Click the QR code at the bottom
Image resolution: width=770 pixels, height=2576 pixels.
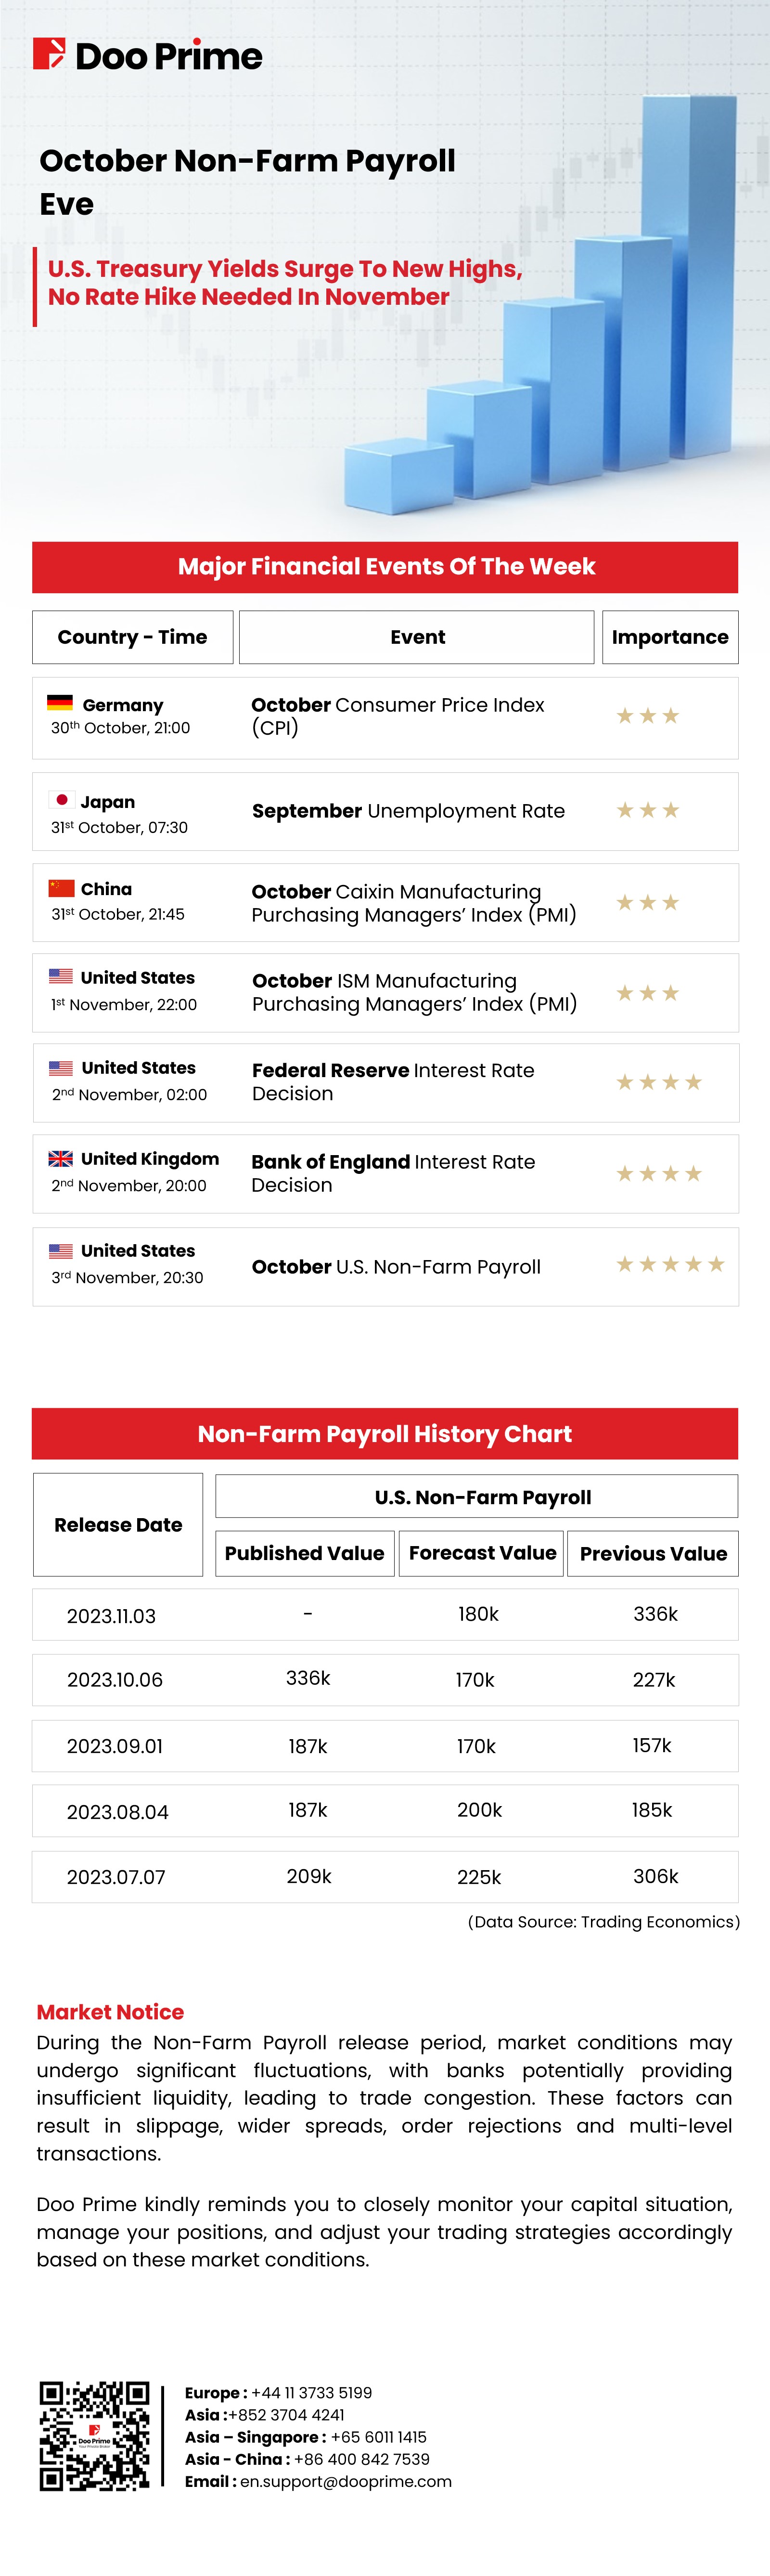94,2436
